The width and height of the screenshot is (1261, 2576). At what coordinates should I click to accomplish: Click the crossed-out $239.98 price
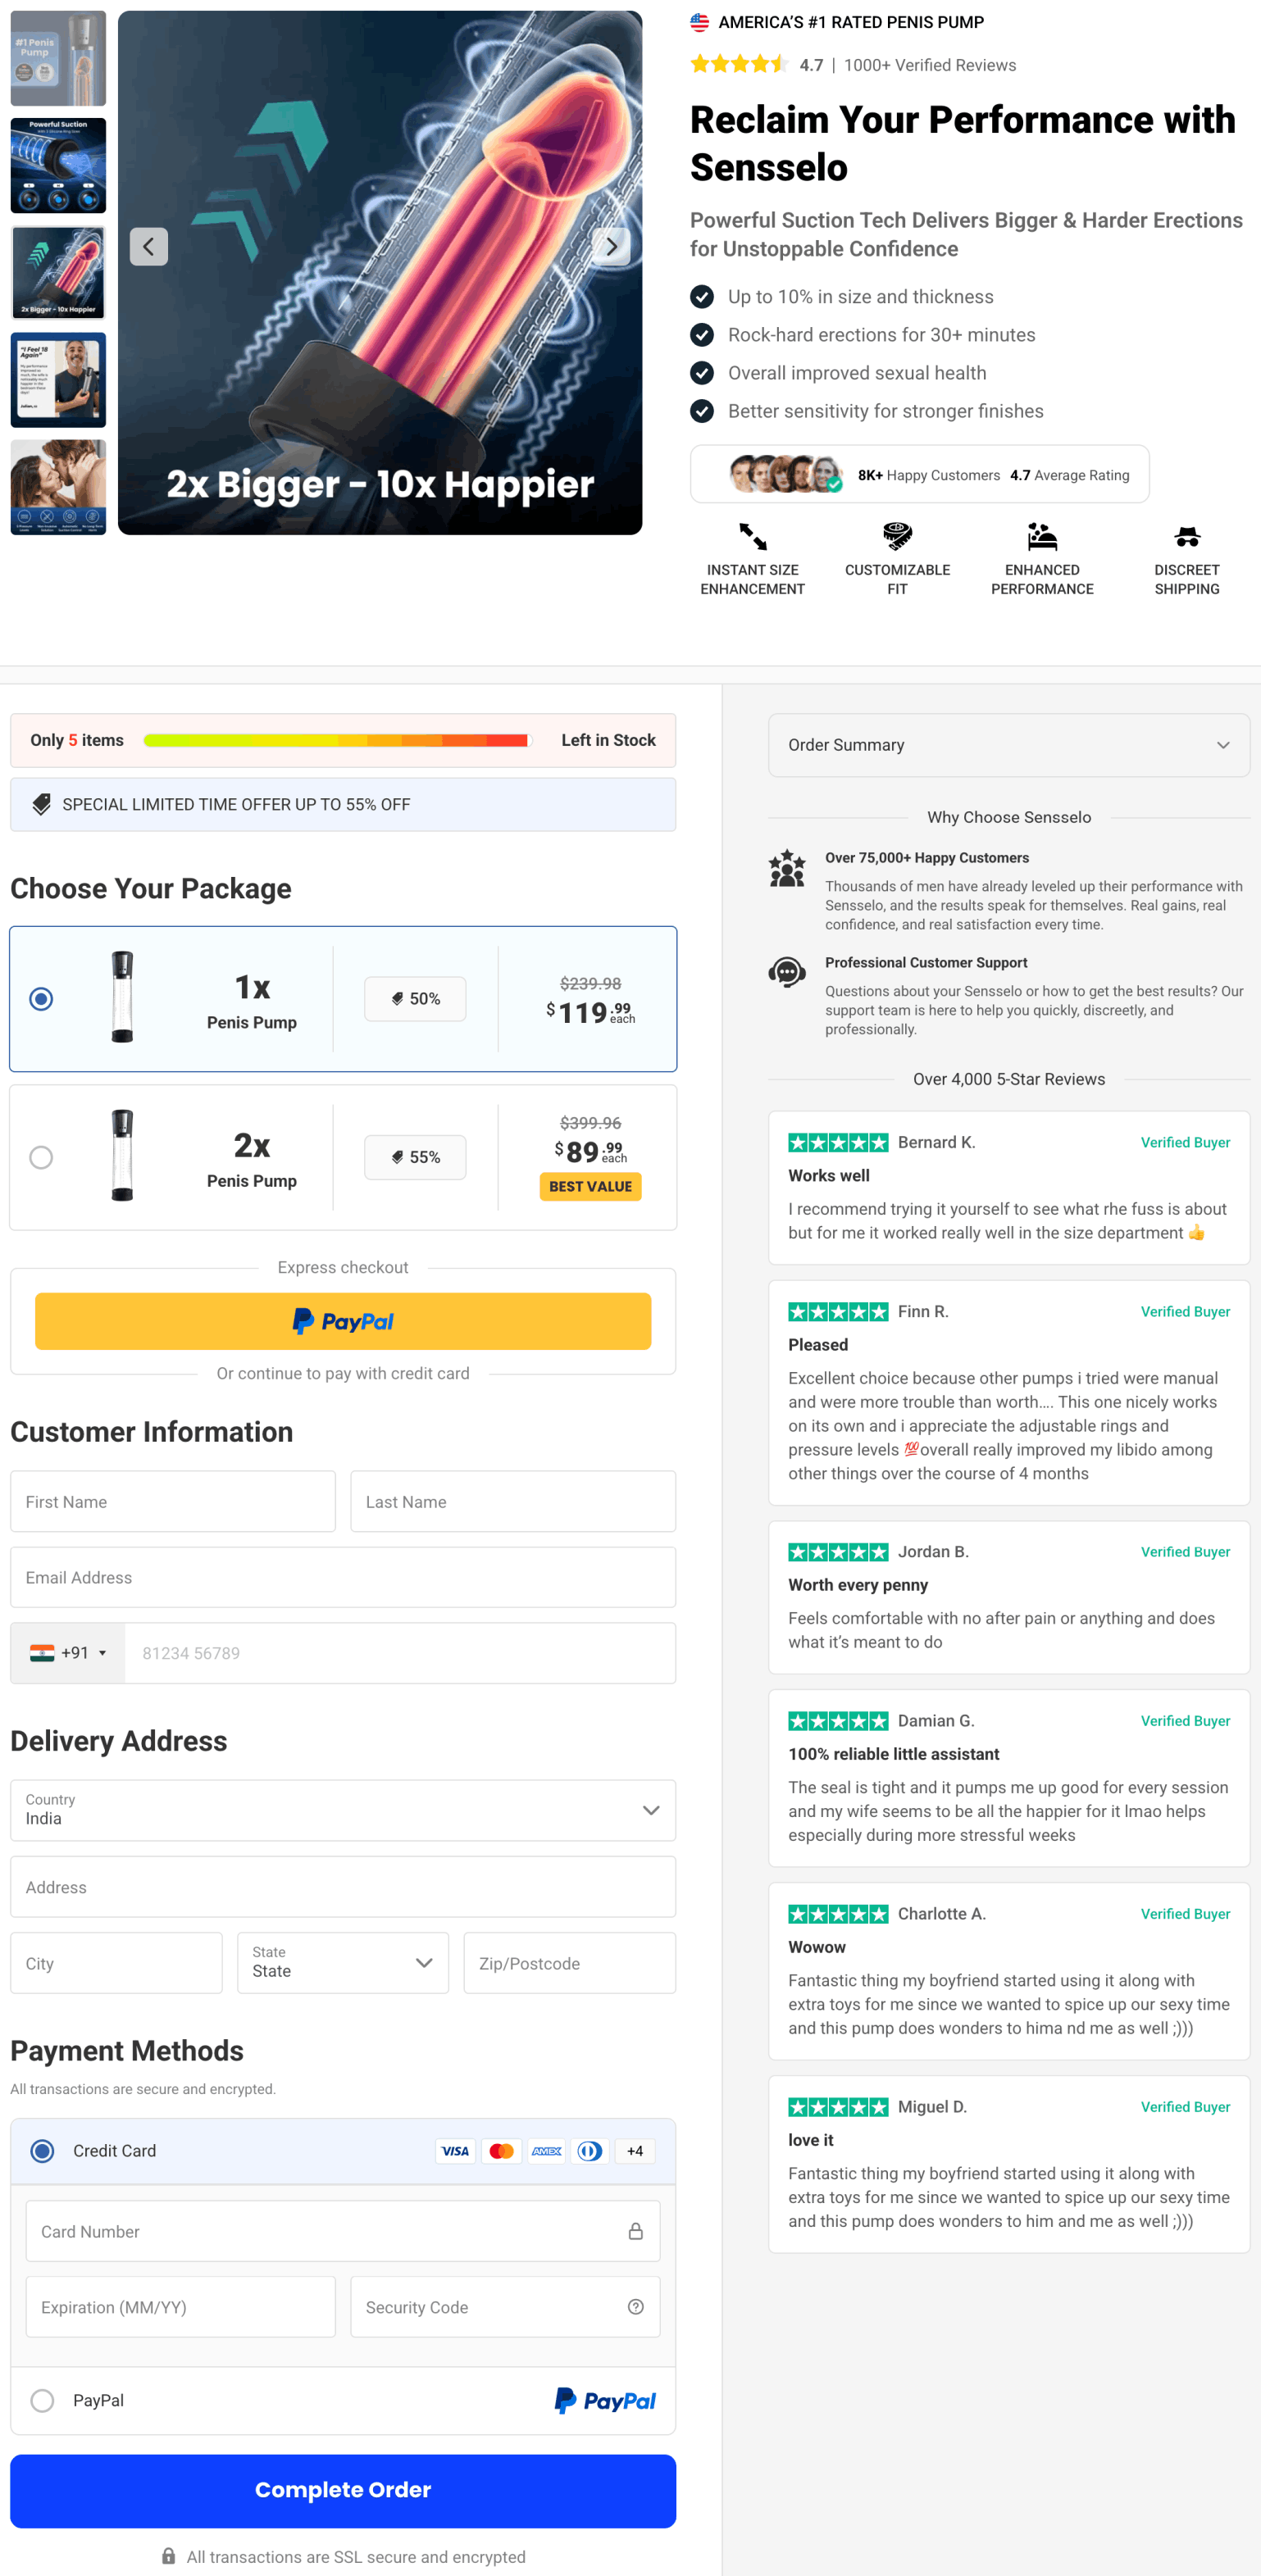point(590,983)
